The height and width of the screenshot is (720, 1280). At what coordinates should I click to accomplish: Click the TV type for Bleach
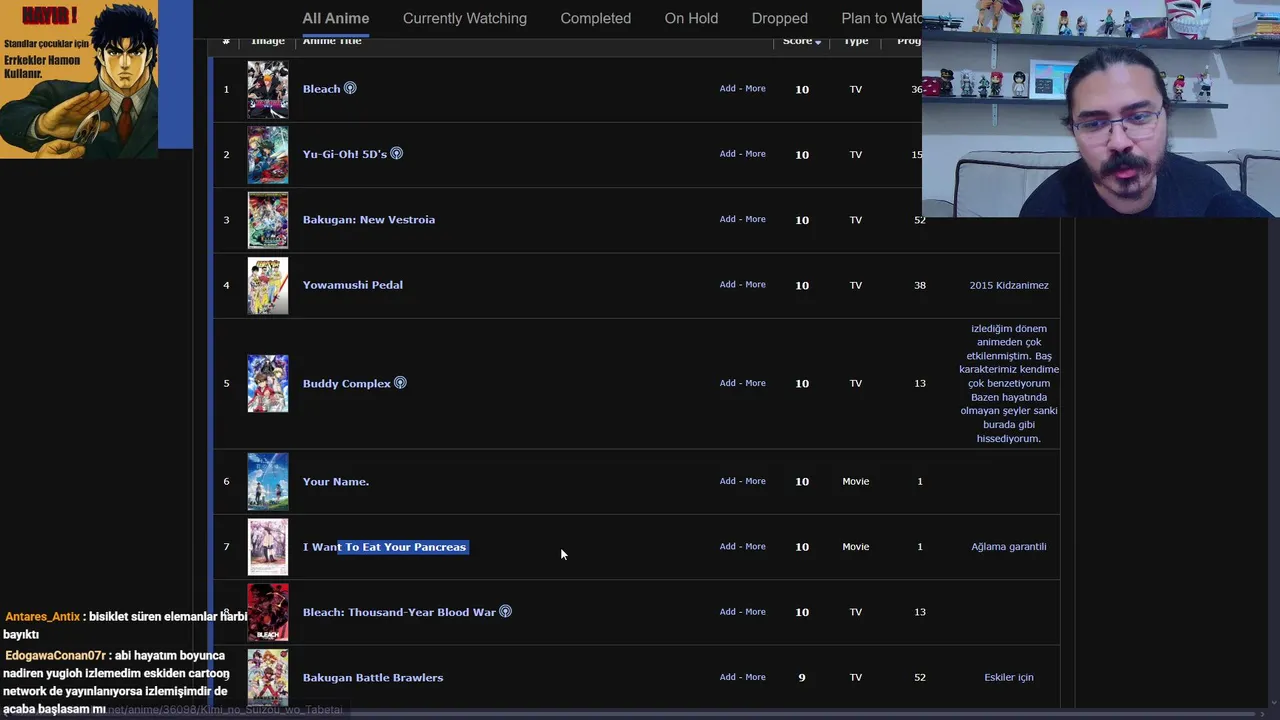tap(856, 89)
